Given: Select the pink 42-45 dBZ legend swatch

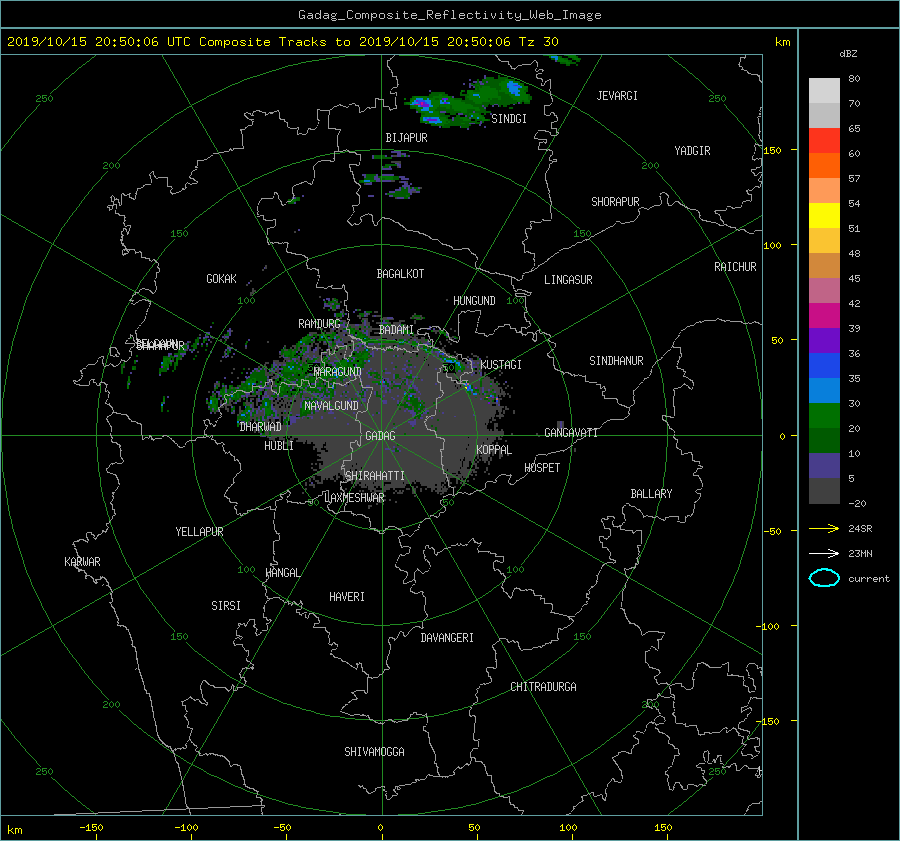Looking at the screenshot, I should pyautogui.click(x=824, y=290).
